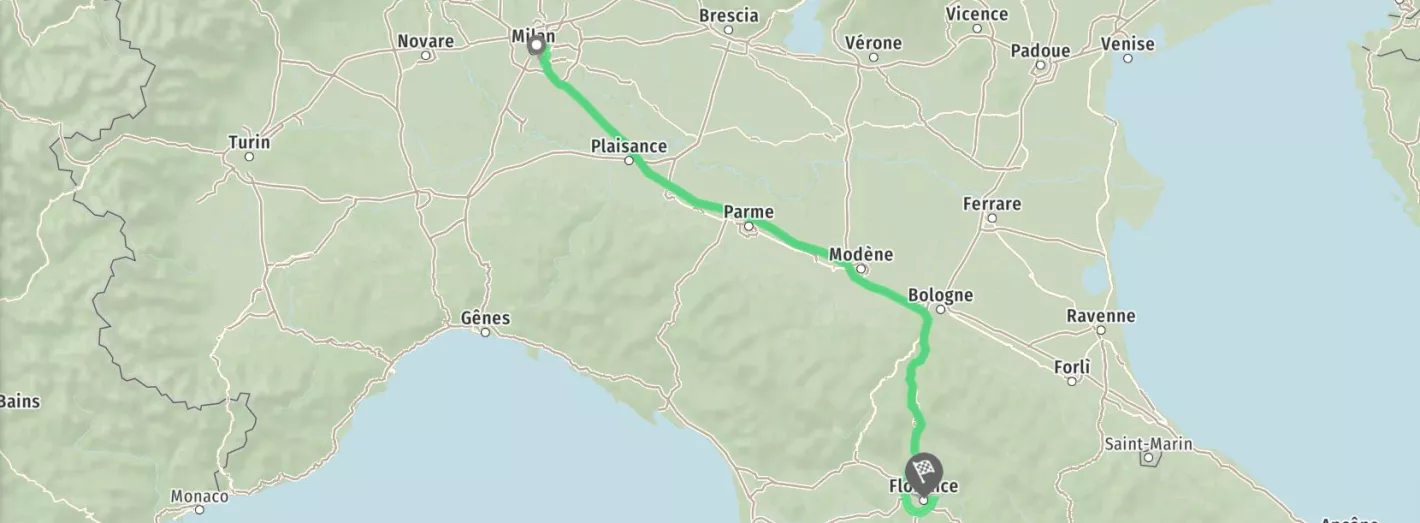Click the Bologne city dot
Screen dimensions: 1420x523
pyautogui.click(x=940, y=310)
